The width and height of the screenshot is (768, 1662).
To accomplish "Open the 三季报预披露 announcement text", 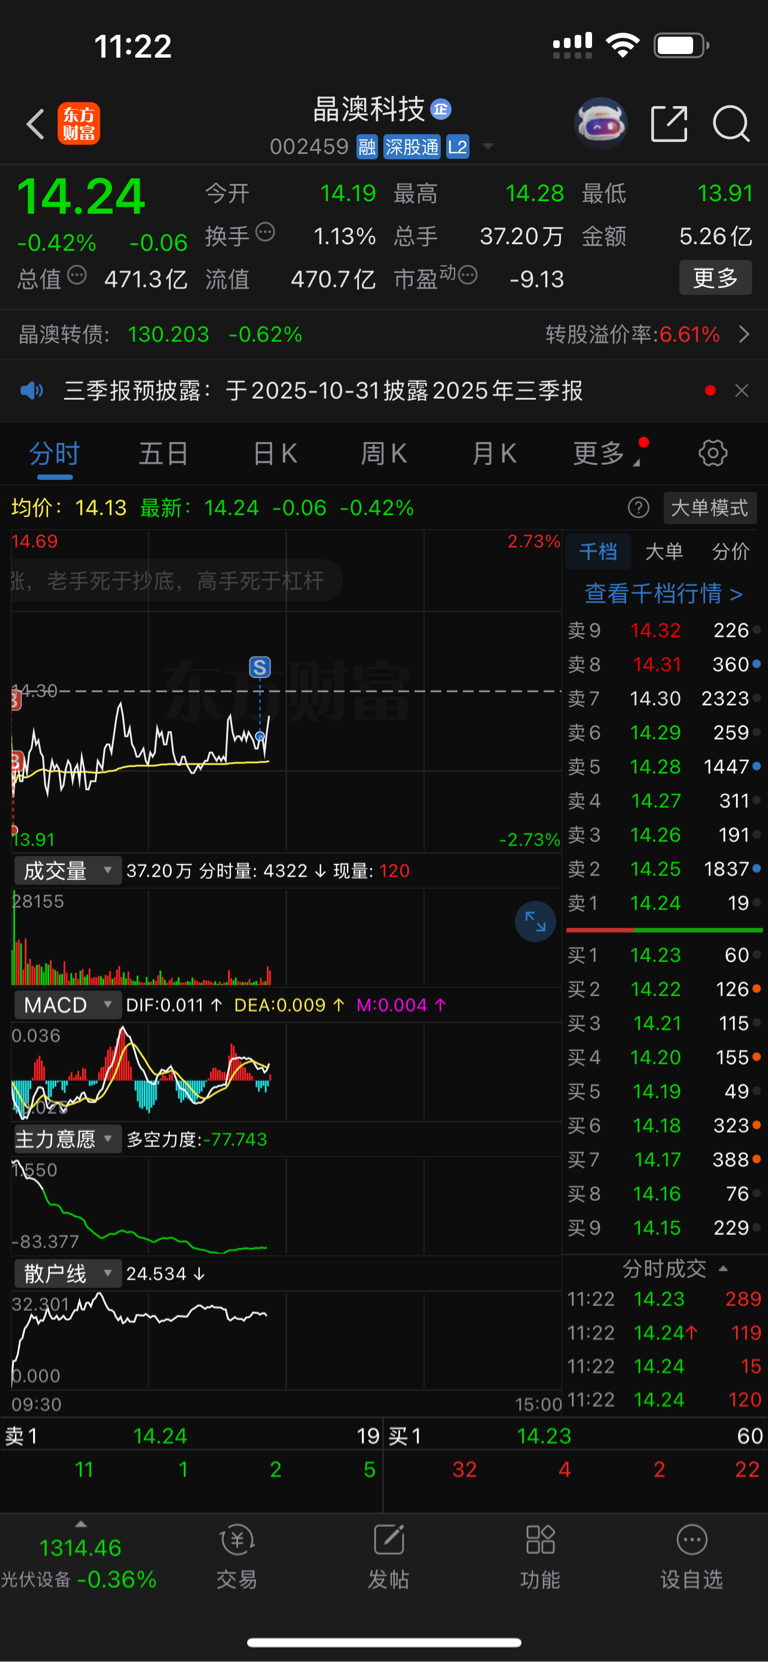I will [x=323, y=390].
